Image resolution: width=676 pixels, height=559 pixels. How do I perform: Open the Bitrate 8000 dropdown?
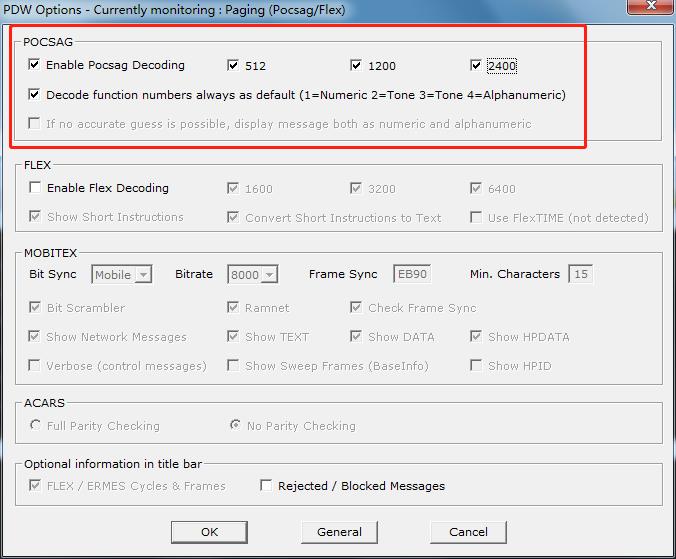point(270,275)
